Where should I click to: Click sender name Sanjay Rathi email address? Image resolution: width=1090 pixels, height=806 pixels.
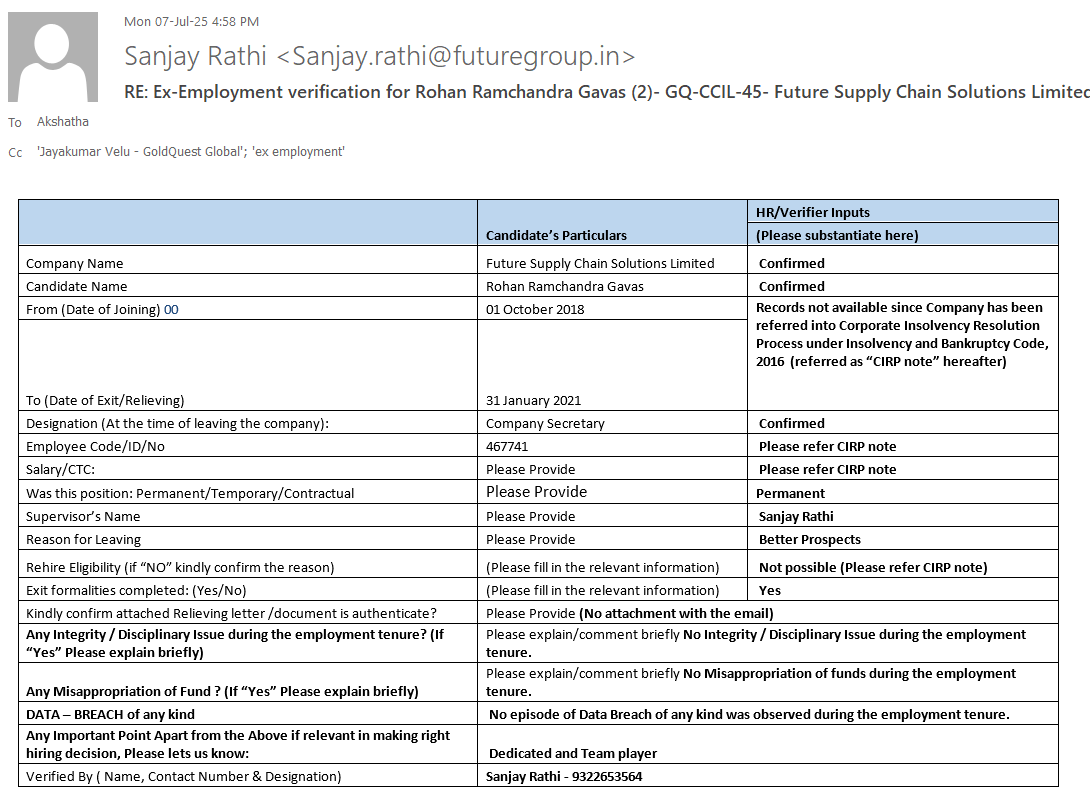pos(380,56)
